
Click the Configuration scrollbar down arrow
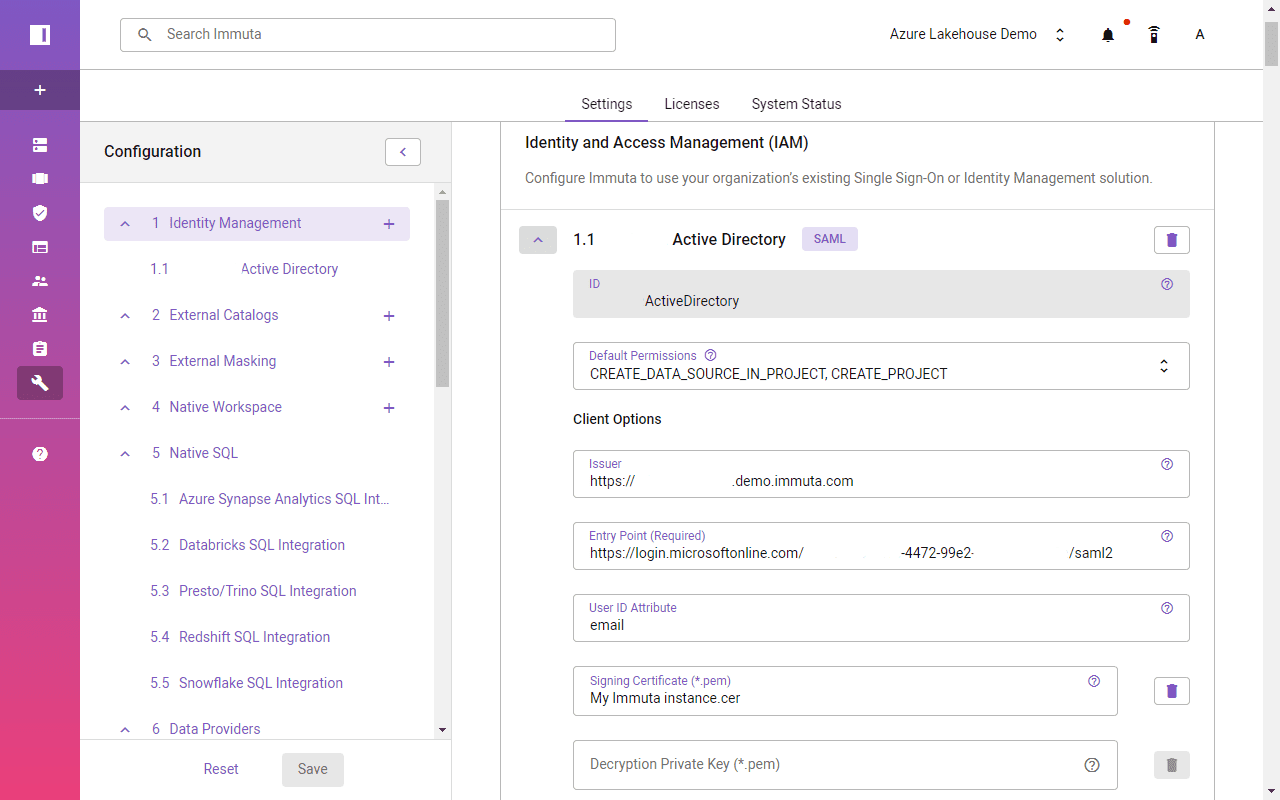click(x=443, y=731)
